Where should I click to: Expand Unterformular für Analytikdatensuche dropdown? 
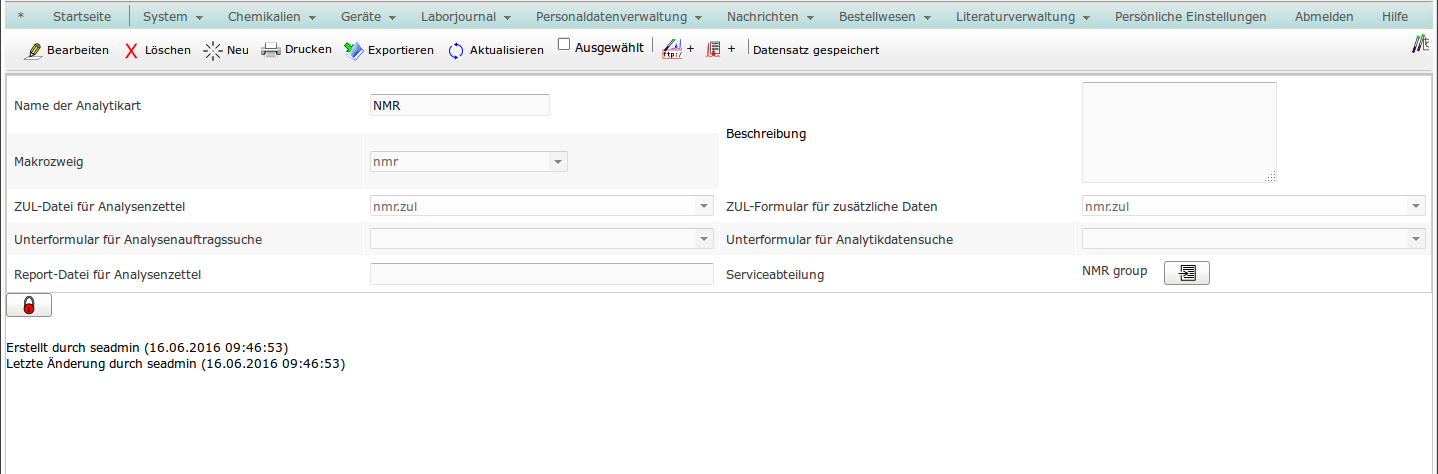pyautogui.click(x=1415, y=239)
